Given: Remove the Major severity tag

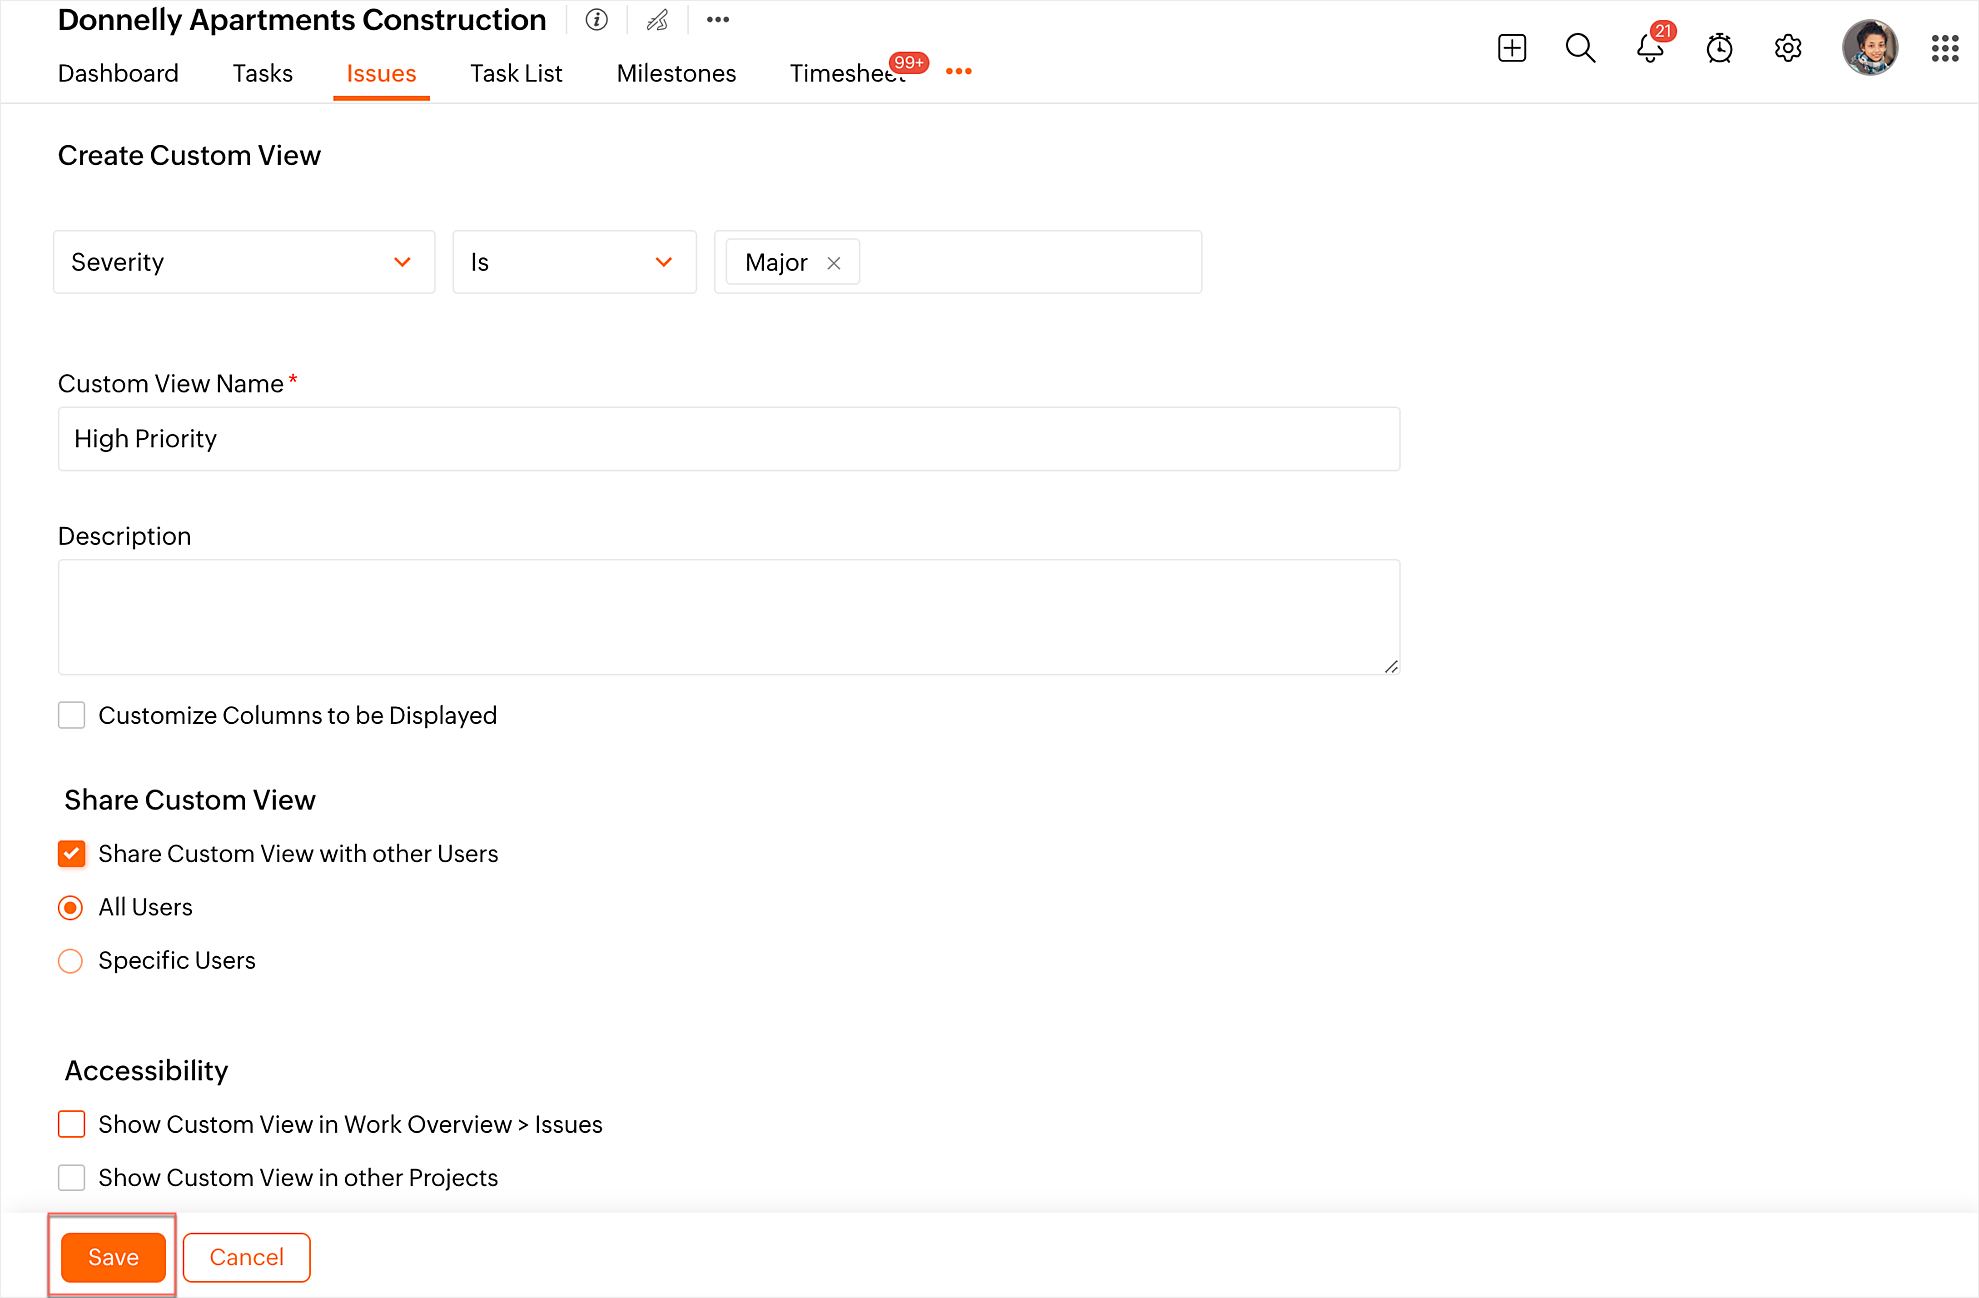Looking at the screenshot, I should [833, 263].
